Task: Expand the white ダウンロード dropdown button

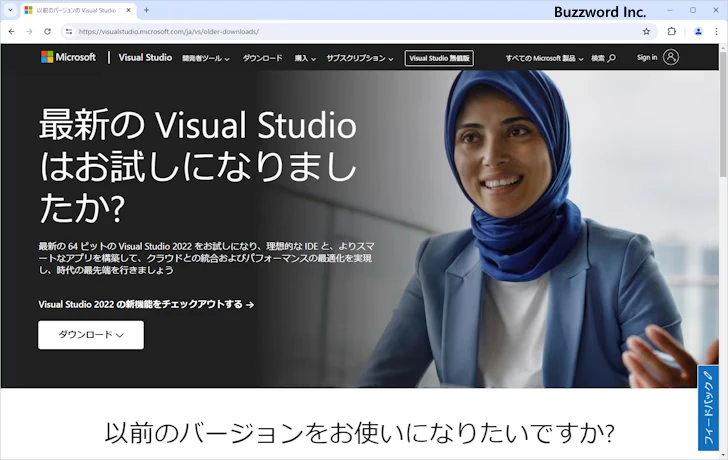Action: click(91, 335)
